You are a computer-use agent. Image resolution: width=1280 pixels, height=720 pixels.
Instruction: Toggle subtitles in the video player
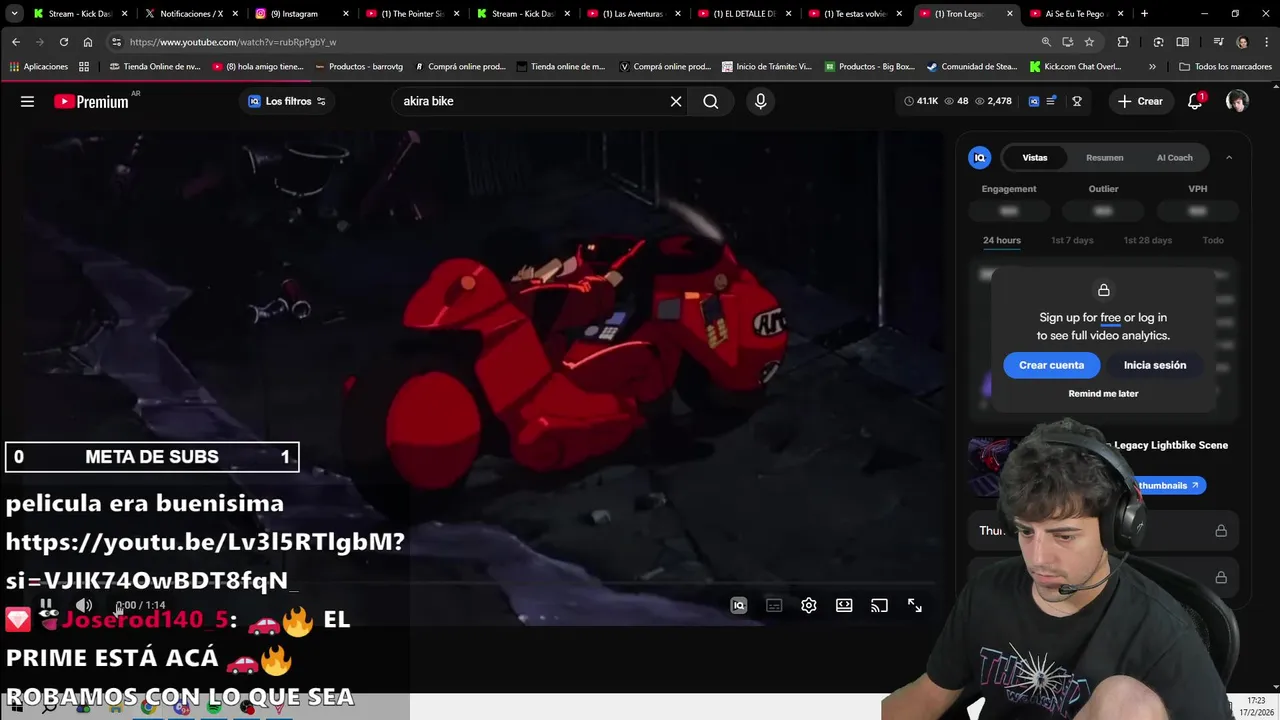tap(774, 605)
